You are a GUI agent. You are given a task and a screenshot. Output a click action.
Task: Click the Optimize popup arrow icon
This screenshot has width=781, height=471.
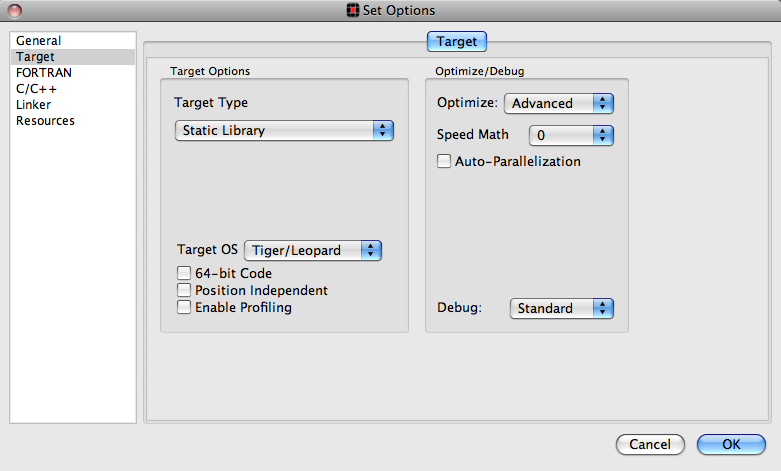(603, 103)
